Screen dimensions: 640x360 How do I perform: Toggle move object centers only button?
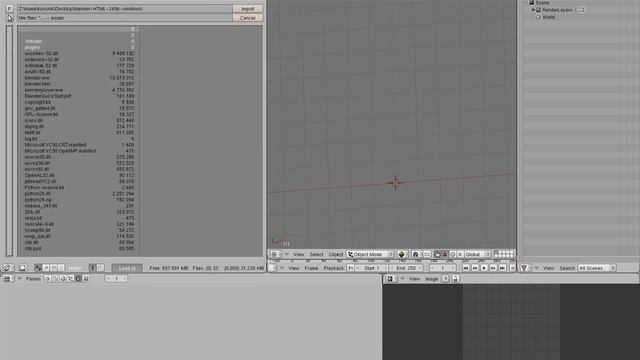[426, 254]
